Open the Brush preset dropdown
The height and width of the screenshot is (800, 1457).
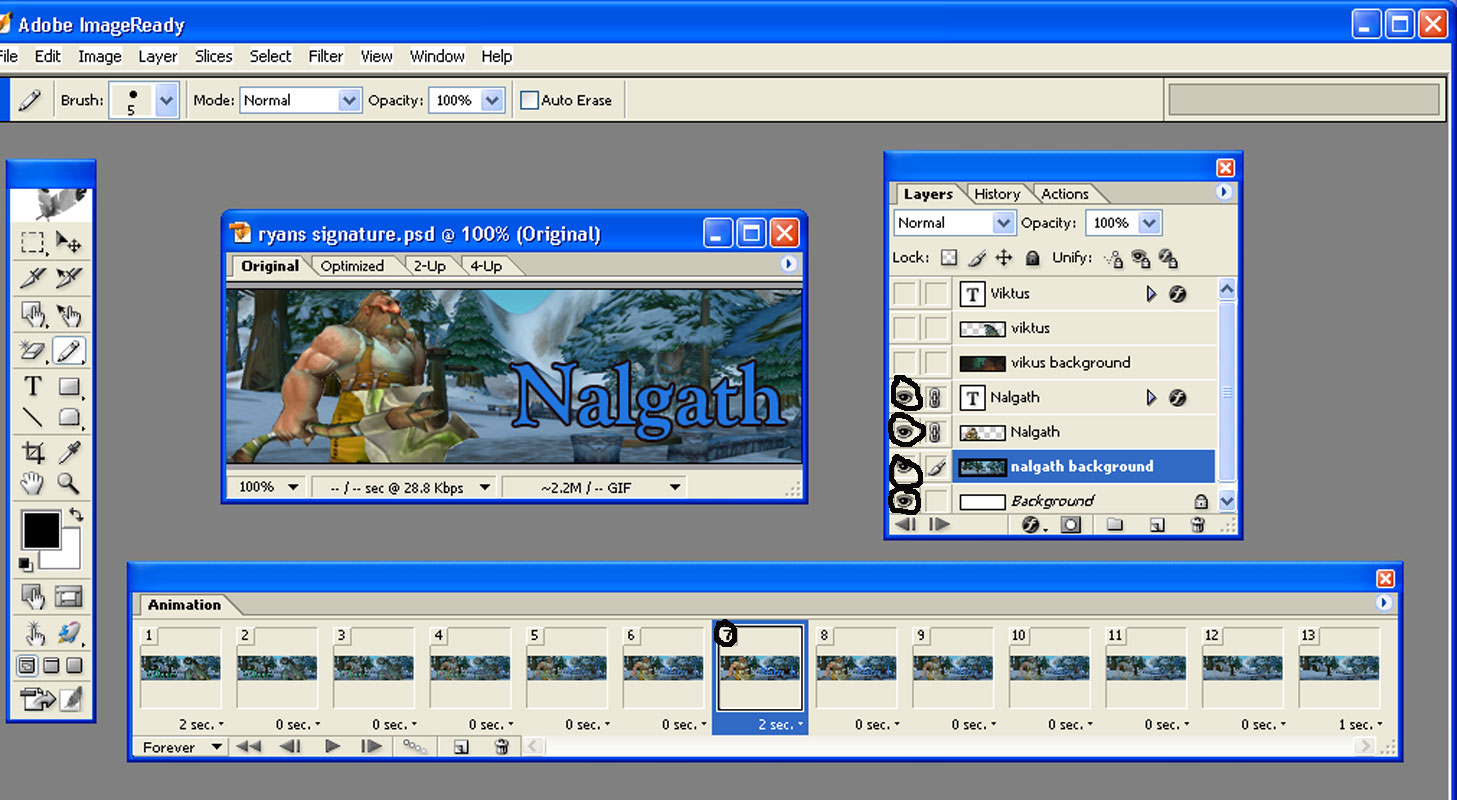(x=167, y=100)
